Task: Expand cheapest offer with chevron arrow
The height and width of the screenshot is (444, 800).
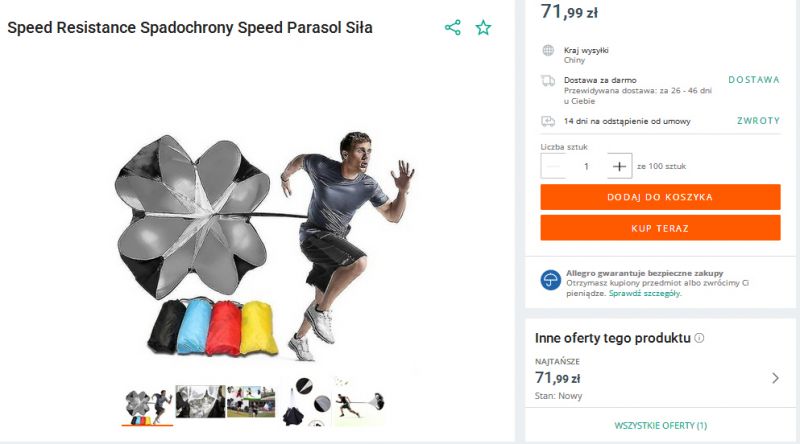Action: click(x=775, y=378)
